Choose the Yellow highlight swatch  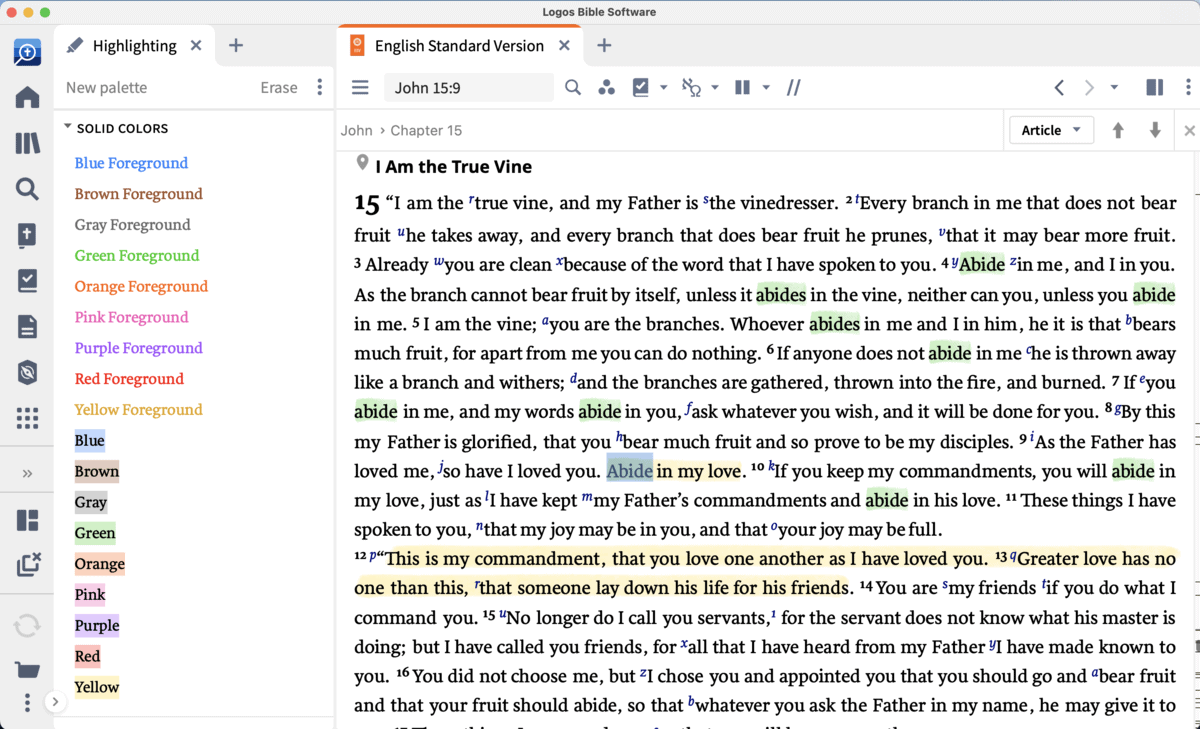tap(97, 687)
